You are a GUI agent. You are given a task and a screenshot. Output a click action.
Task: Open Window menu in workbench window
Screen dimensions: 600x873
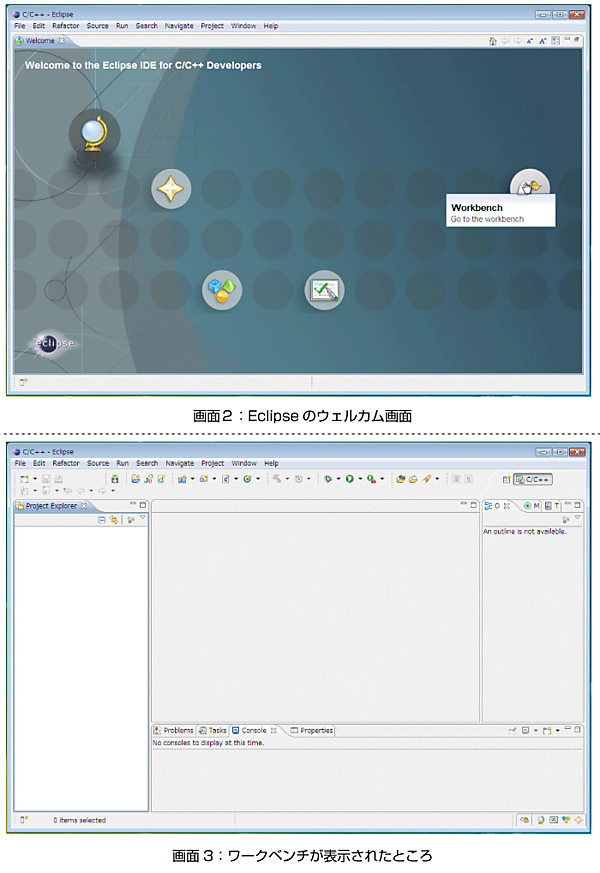(244, 463)
